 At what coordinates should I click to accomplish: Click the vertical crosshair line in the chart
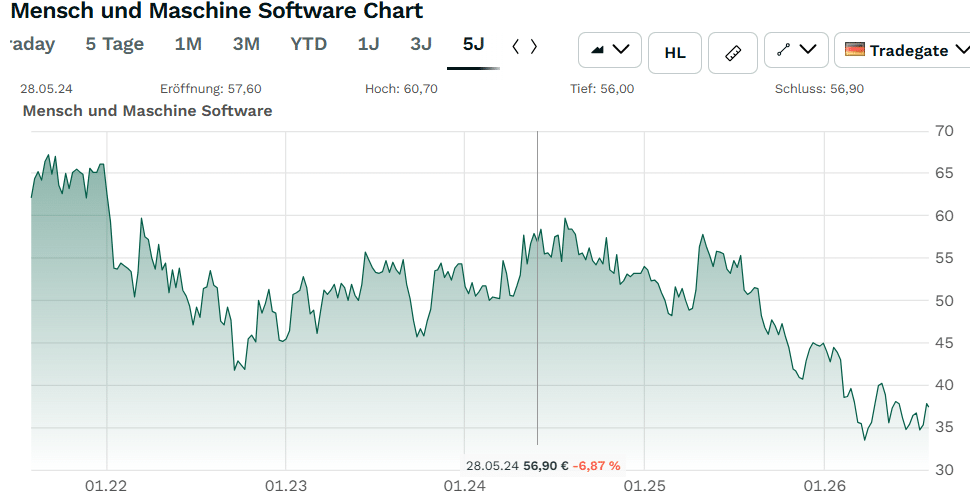pyautogui.click(x=537, y=288)
